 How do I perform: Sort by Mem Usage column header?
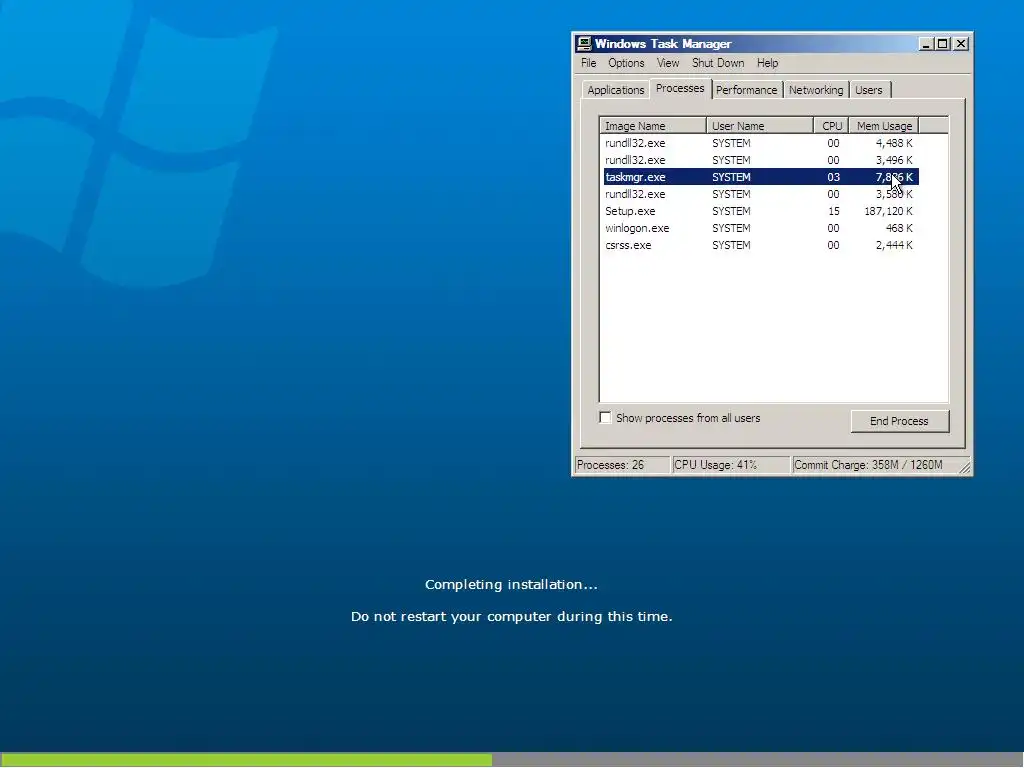coord(884,126)
